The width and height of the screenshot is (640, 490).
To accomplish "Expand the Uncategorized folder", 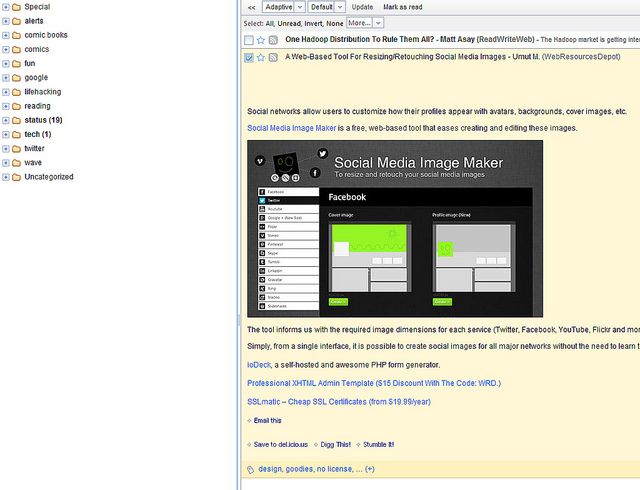I will pyautogui.click(x=6, y=177).
